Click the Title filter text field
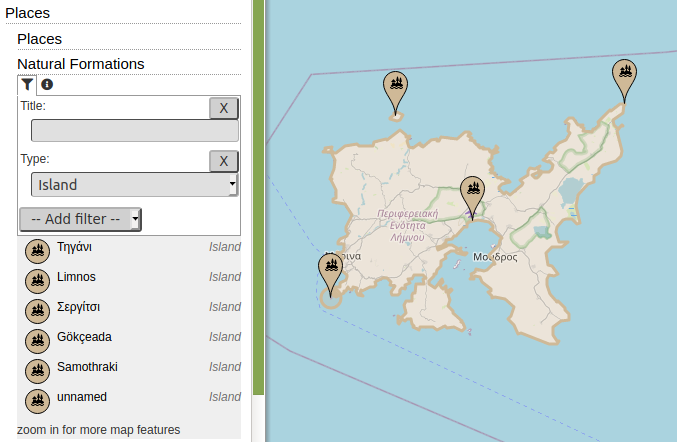Image resolution: width=677 pixels, height=442 pixels. 135,131
